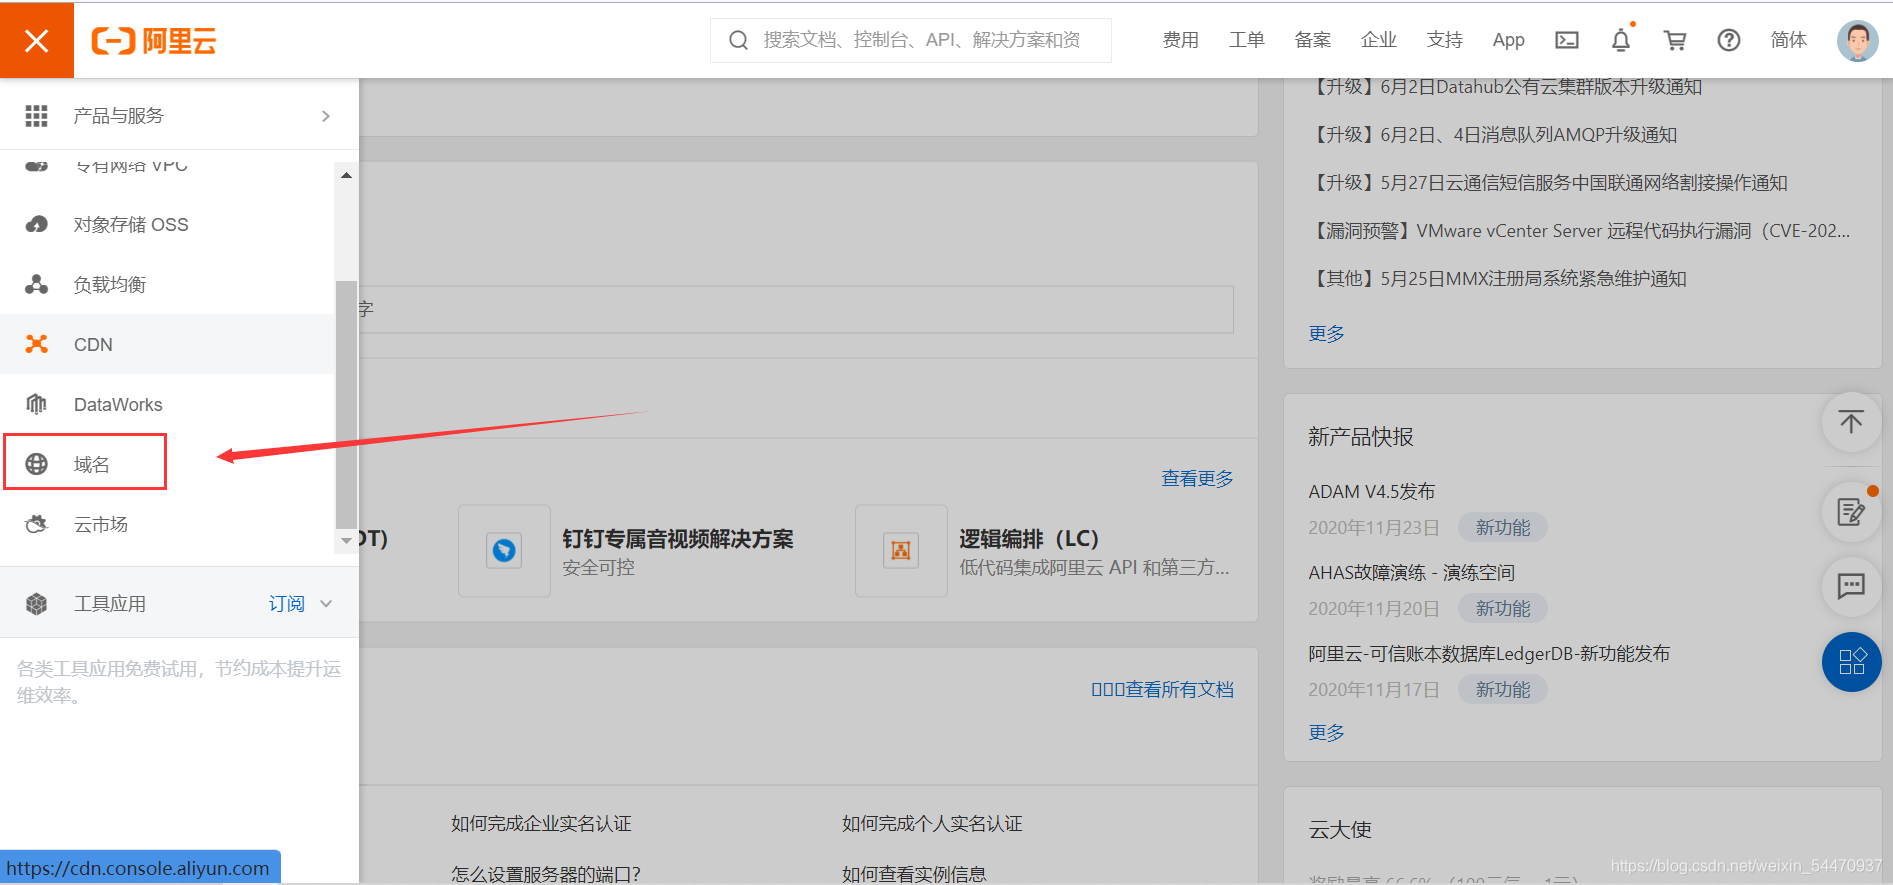The image size is (1893, 885).
Task: Open 备案 in top navigation
Action: [1313, 40]
